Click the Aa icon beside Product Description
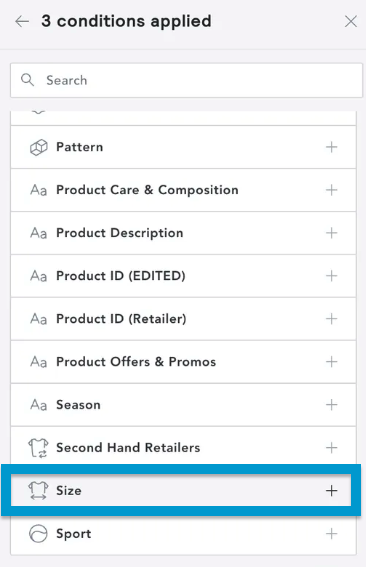366x567 pixels. click(38, 233)
